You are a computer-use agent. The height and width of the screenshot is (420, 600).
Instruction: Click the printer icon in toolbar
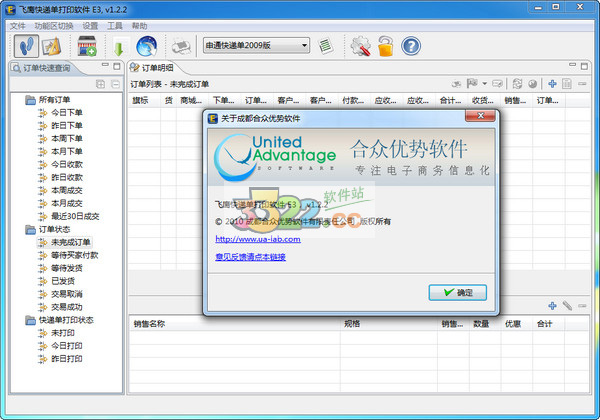click(x=181, y=47)
